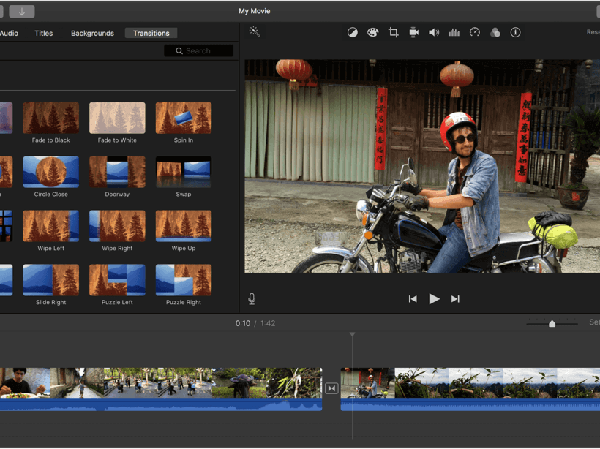The image size is (600, 449).
Task: Open the color correction palette tool
Action: pyautogui.click(x=373, y=32)
